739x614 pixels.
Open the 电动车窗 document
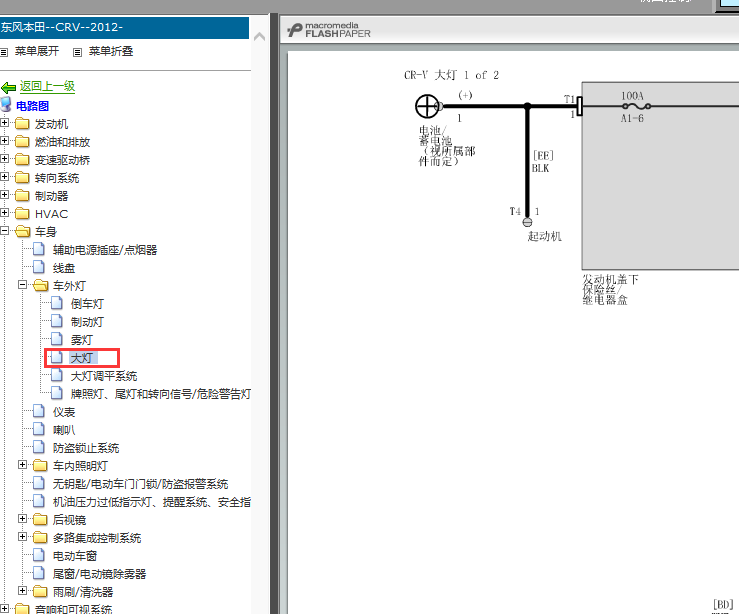(74, 556)
